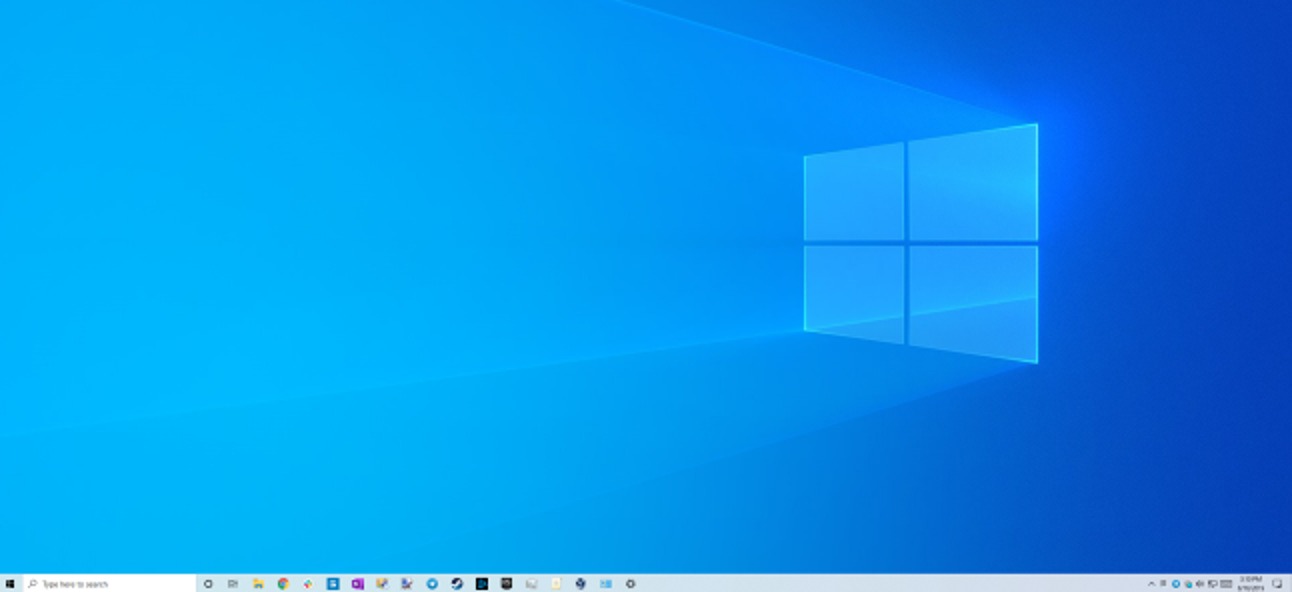The height and width of the screenshot is (592, 1292).
Task: Open Settings via the taskbar gear icon
Action: click(630, 584)
